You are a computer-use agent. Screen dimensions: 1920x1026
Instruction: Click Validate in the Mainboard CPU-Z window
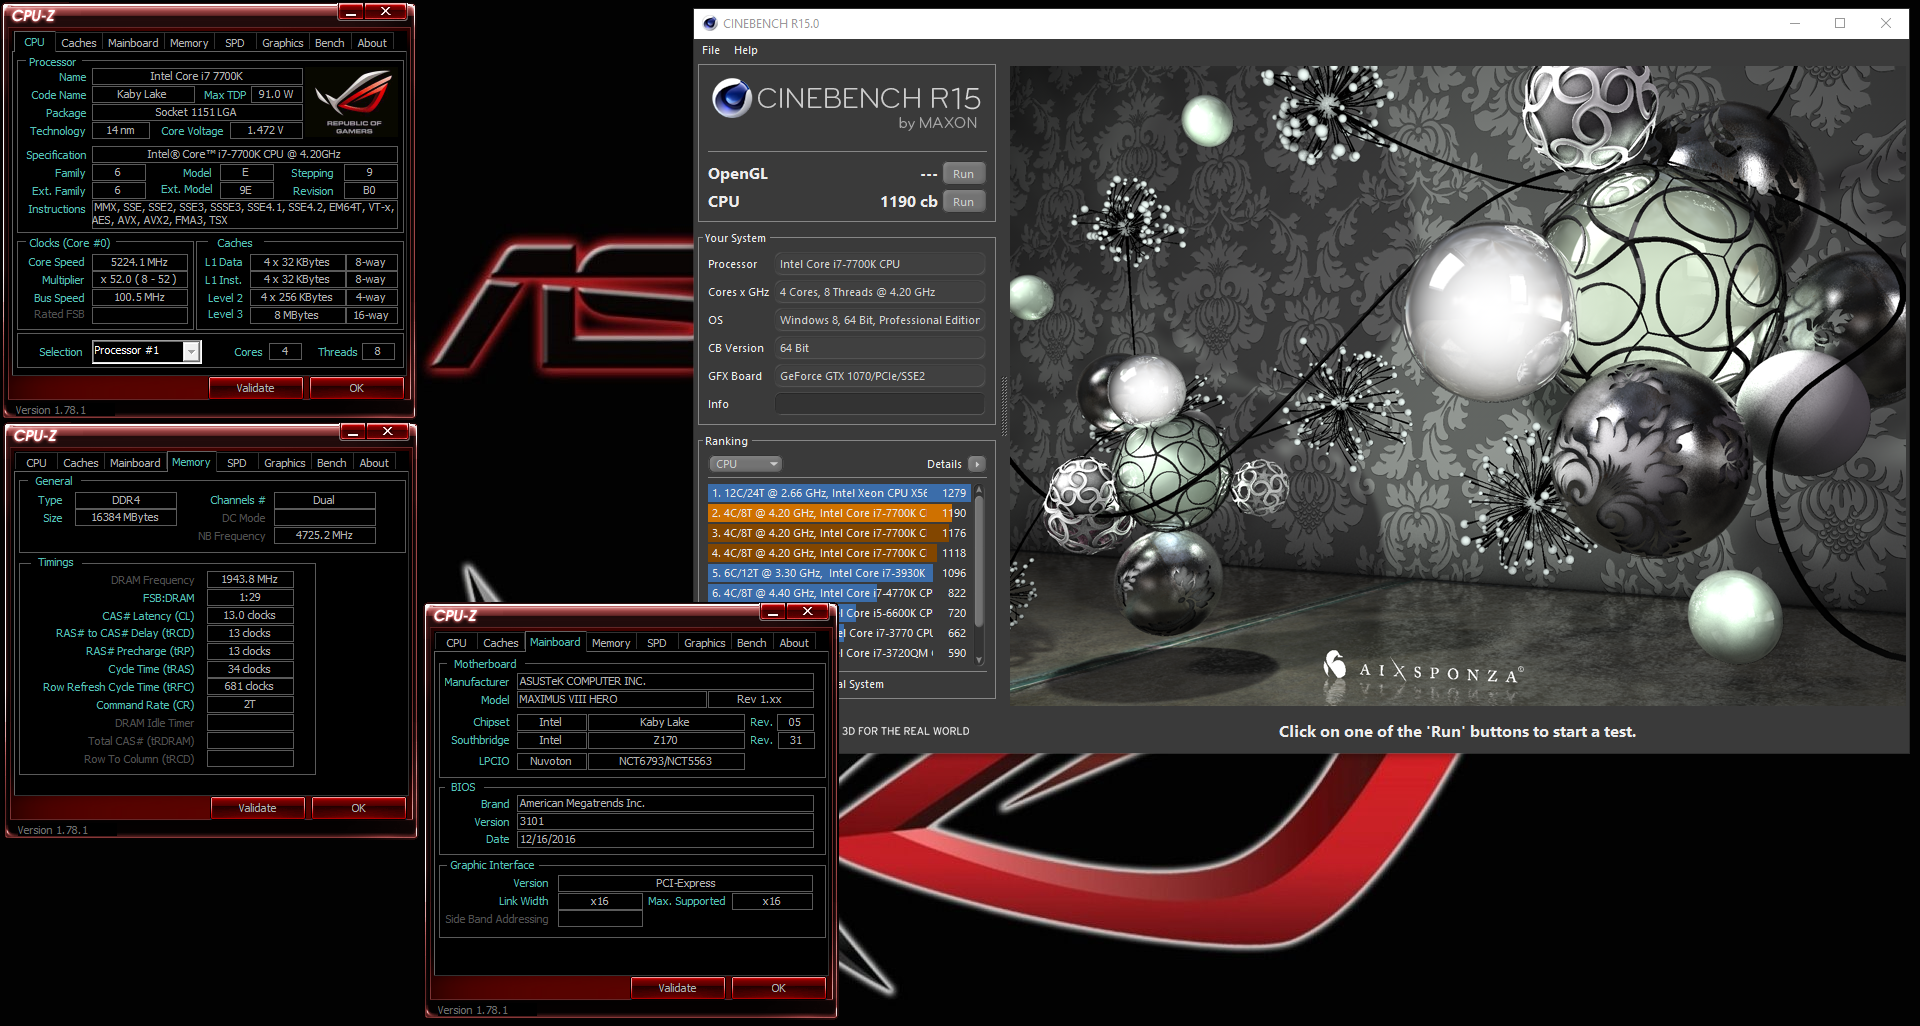tap(677, 988)
